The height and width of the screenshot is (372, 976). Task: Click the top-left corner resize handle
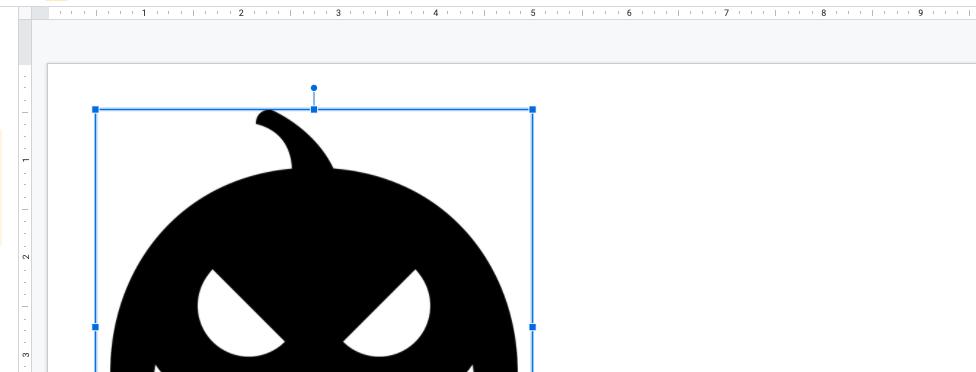point(95,109)
